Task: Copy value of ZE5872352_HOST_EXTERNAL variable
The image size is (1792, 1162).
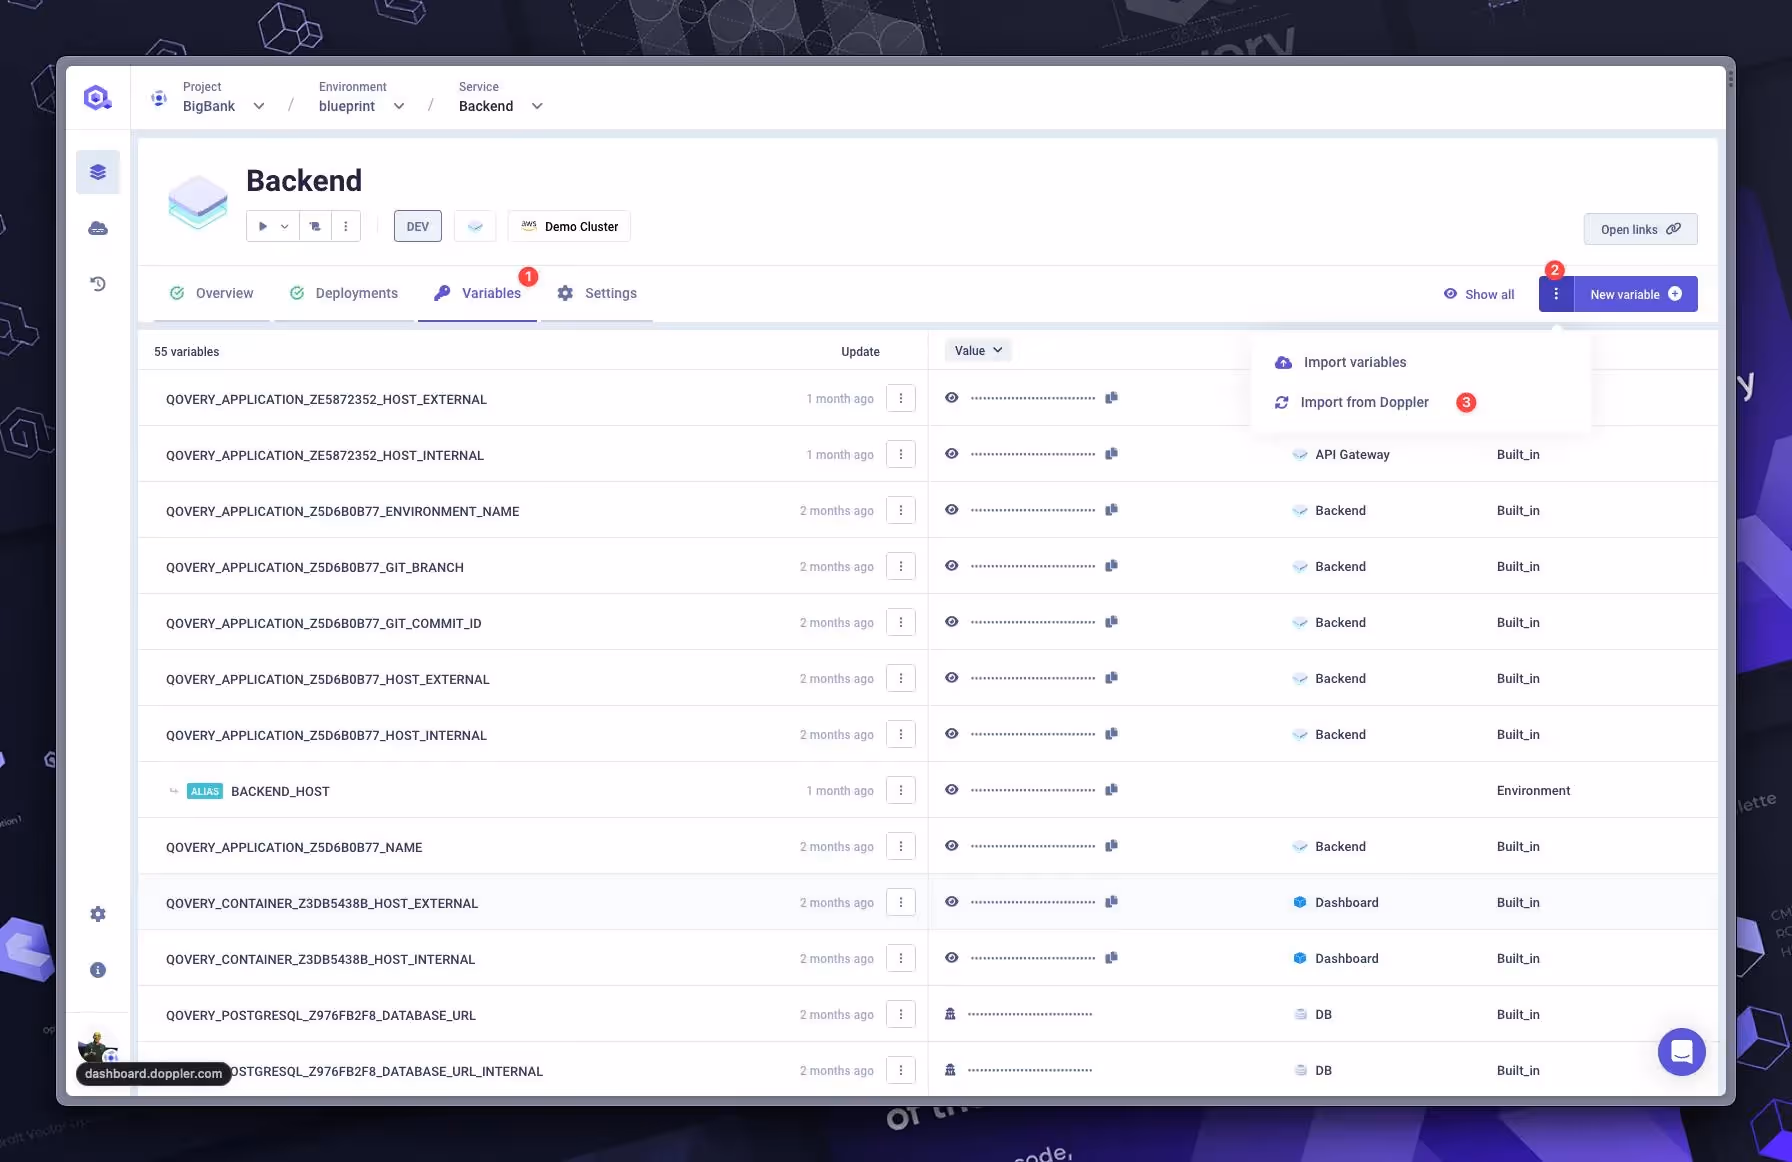Action: click(x=1111, y=398)
